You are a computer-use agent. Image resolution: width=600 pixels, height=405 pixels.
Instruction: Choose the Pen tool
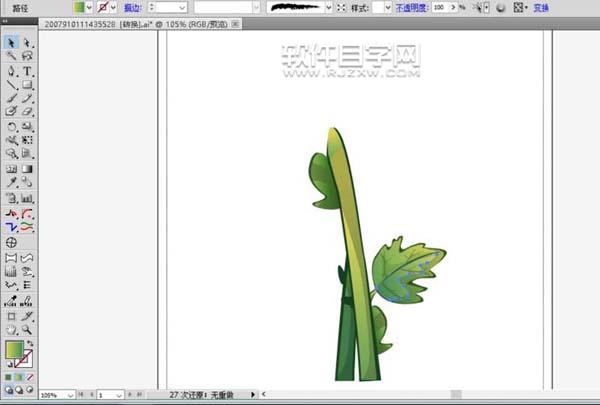pyautogui.click(x=11, y=71)
